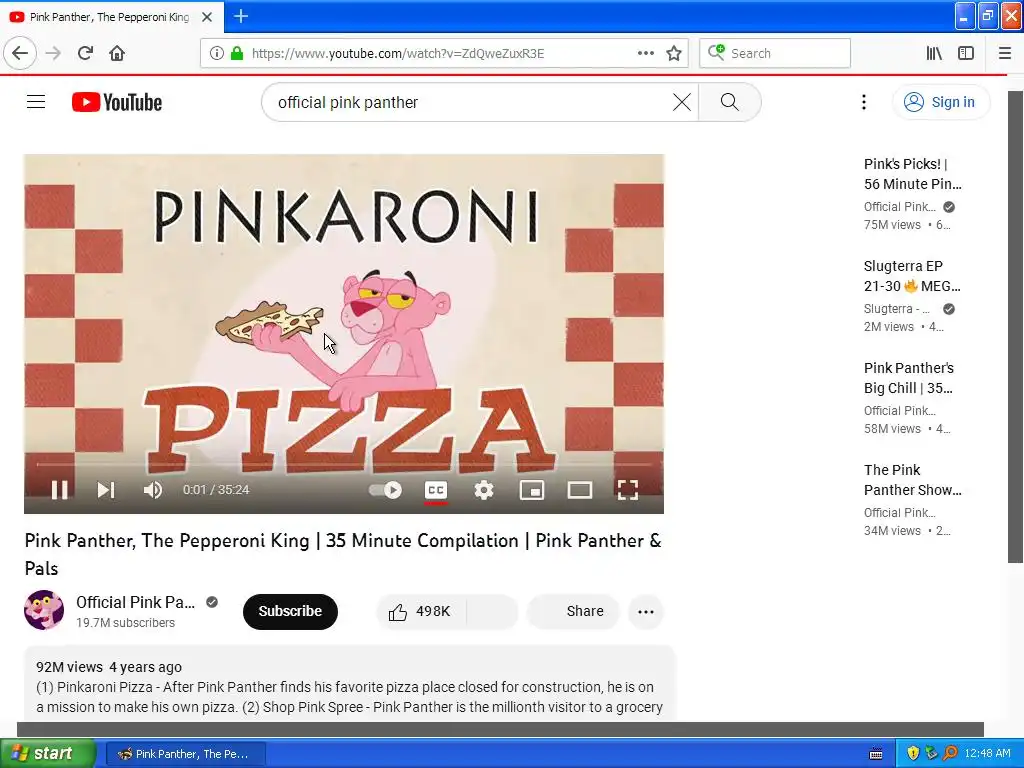Screen dimensions: 1024x768
Task: Pause the video
Action: point(59,490)
